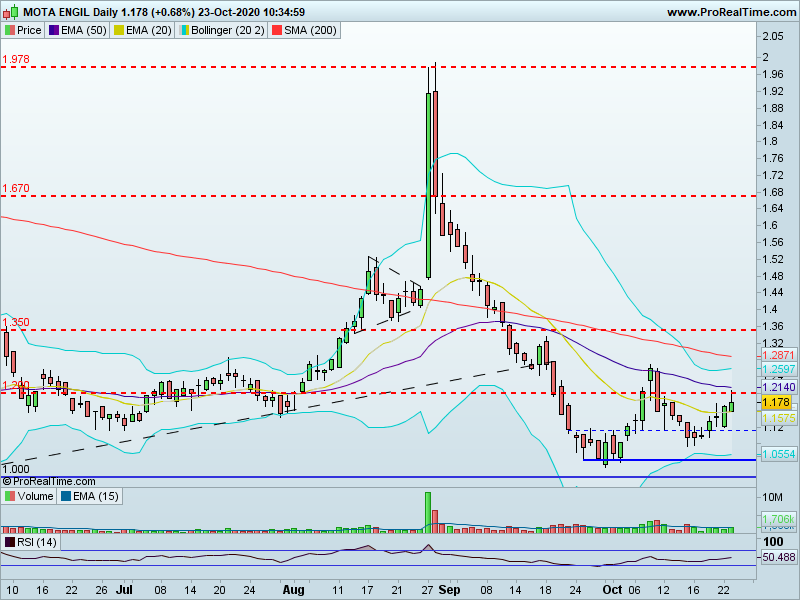Screen dimensions: 800x600
Task: Click the tall green candle of 27 August
Action: 428,185
